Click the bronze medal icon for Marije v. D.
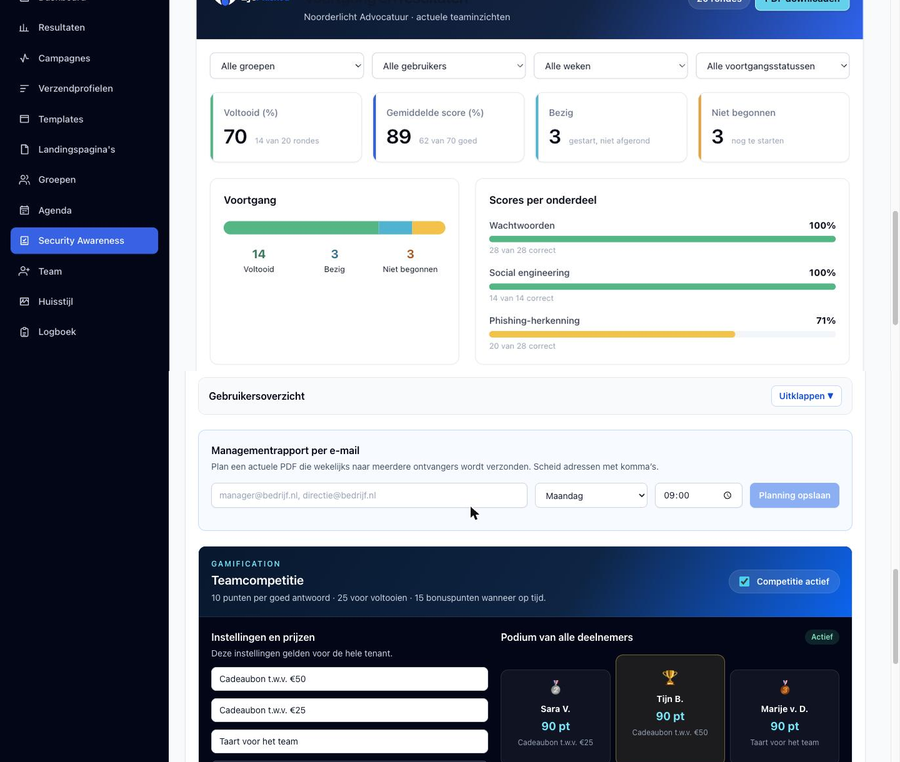This screenshot has height=762, width=900. 785,687
